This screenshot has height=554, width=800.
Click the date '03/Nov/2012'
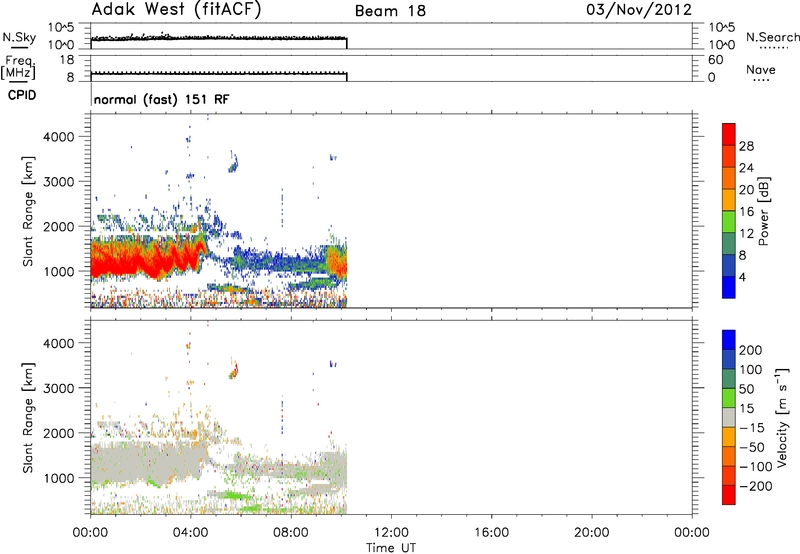[x=639, y=10]
